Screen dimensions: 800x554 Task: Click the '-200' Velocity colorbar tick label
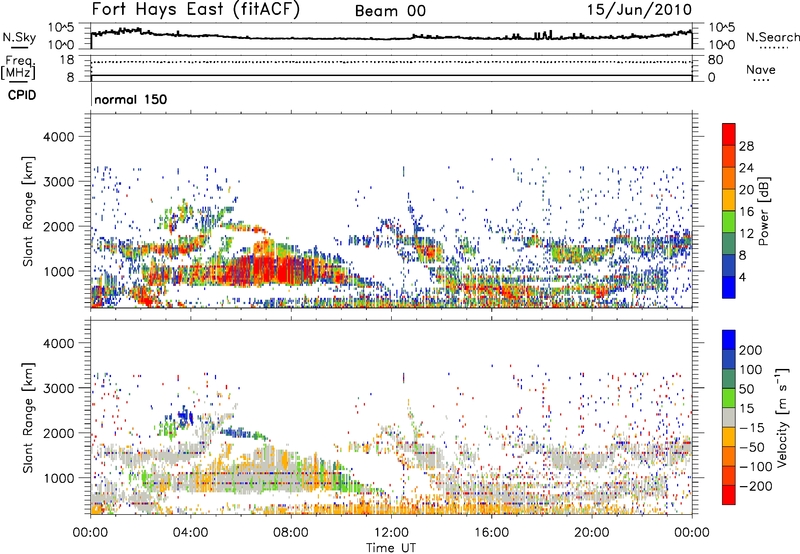[x=756, y=486]
